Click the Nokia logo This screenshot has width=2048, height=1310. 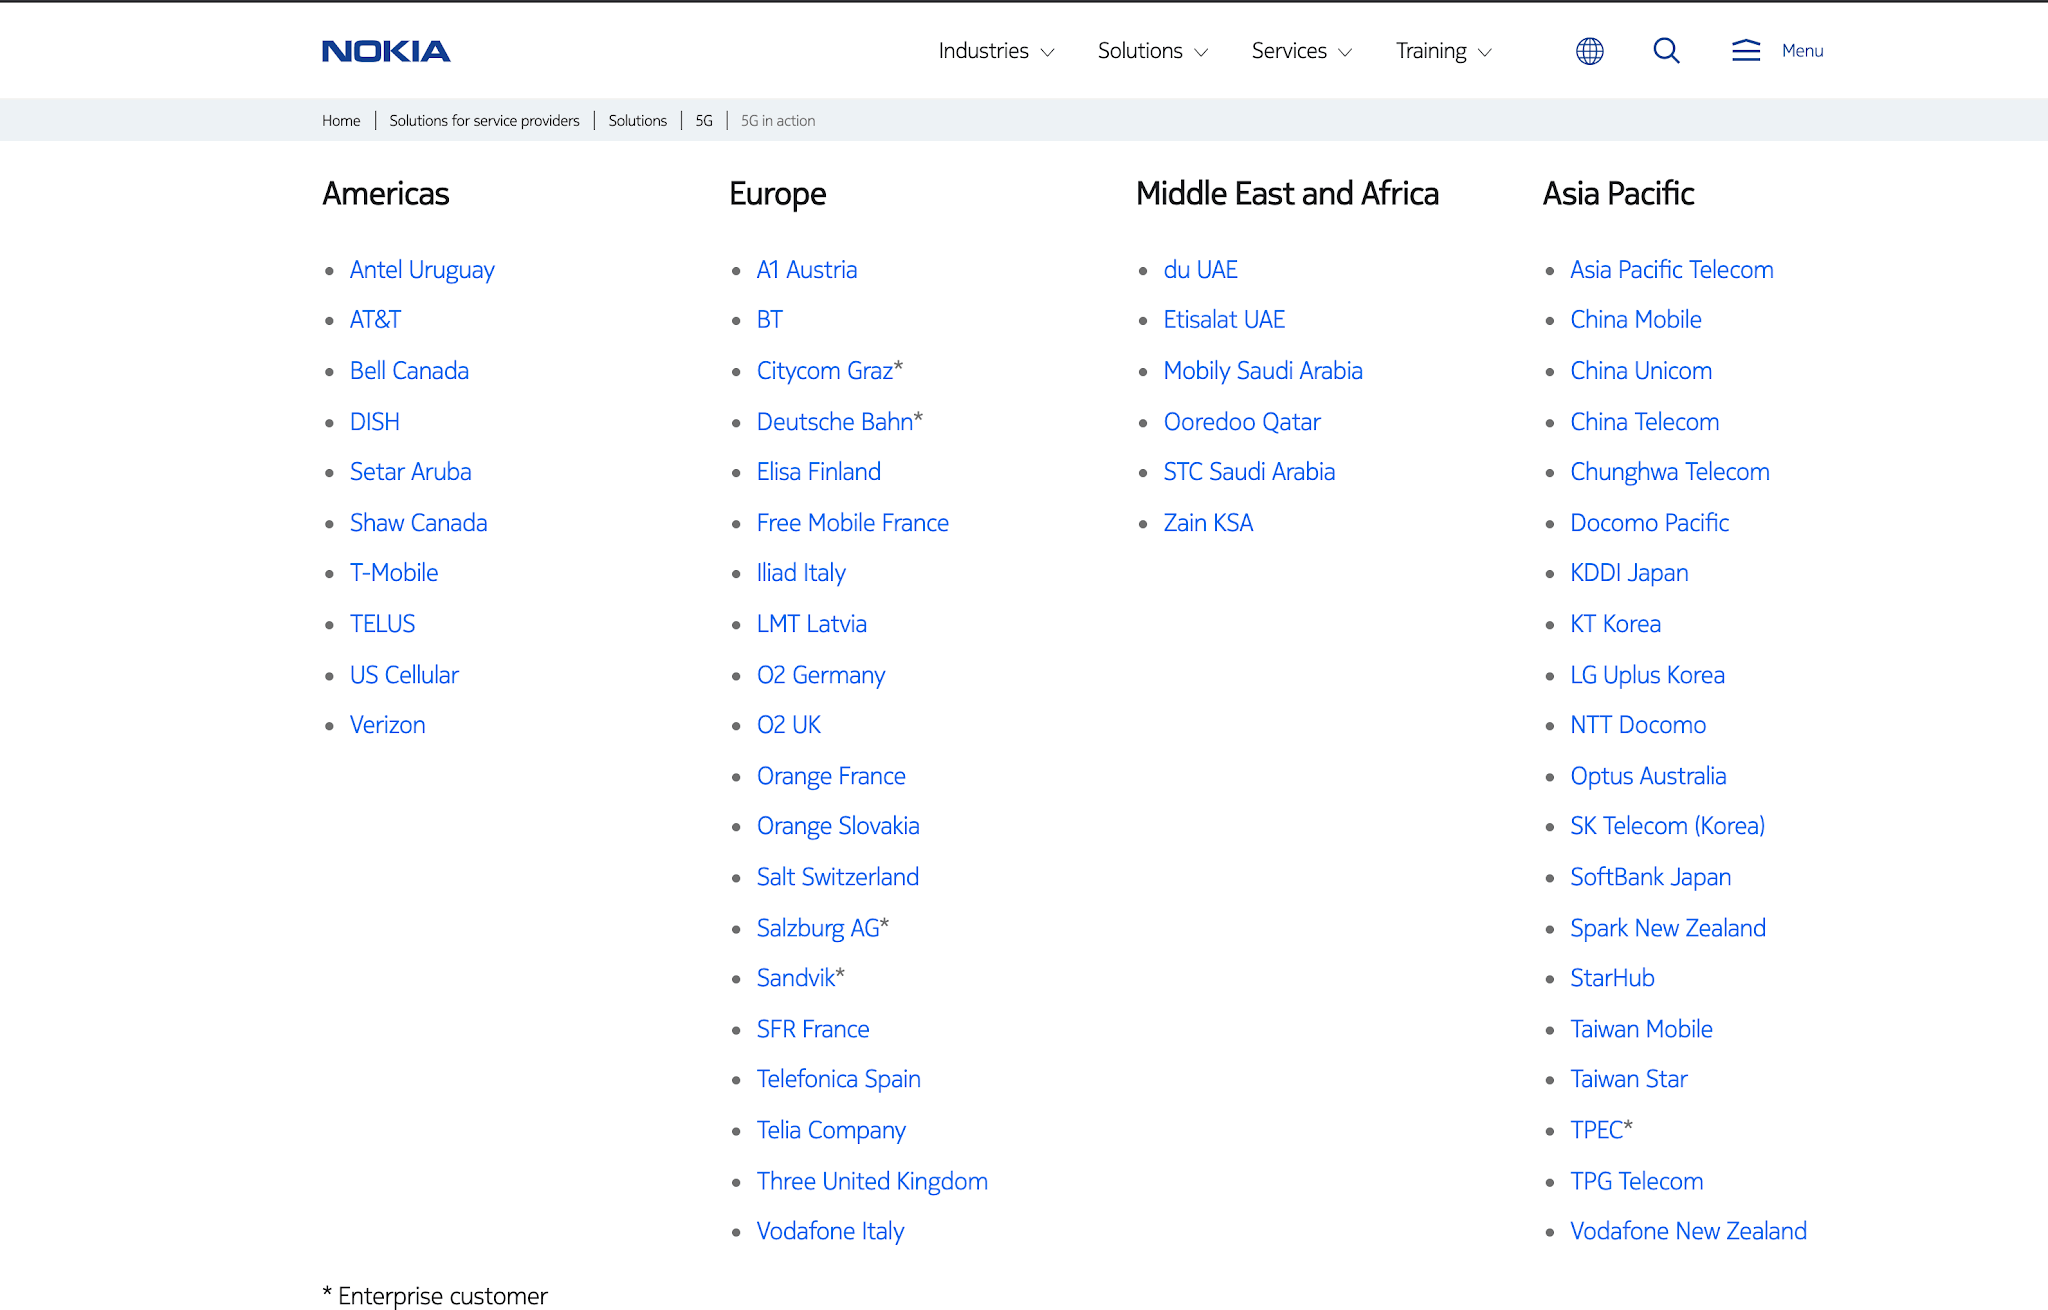[385, 50]
